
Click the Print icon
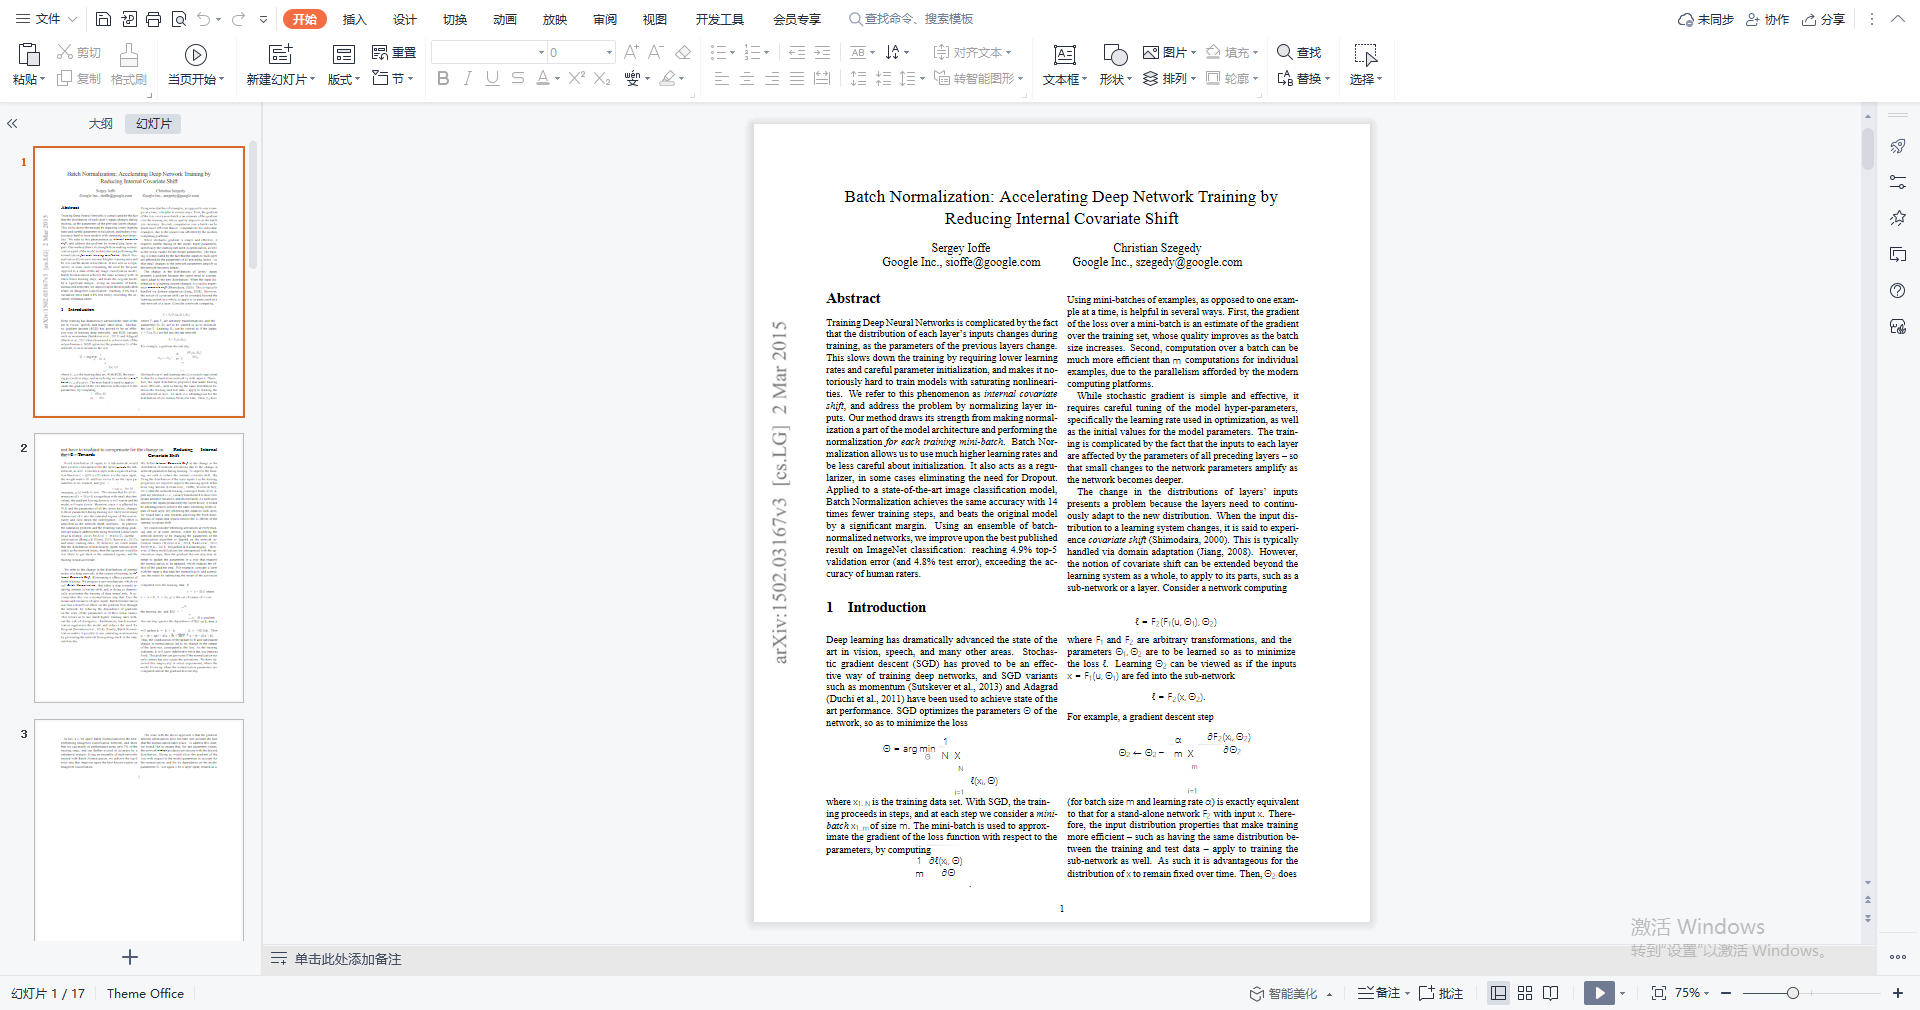(x=153, y=19)
